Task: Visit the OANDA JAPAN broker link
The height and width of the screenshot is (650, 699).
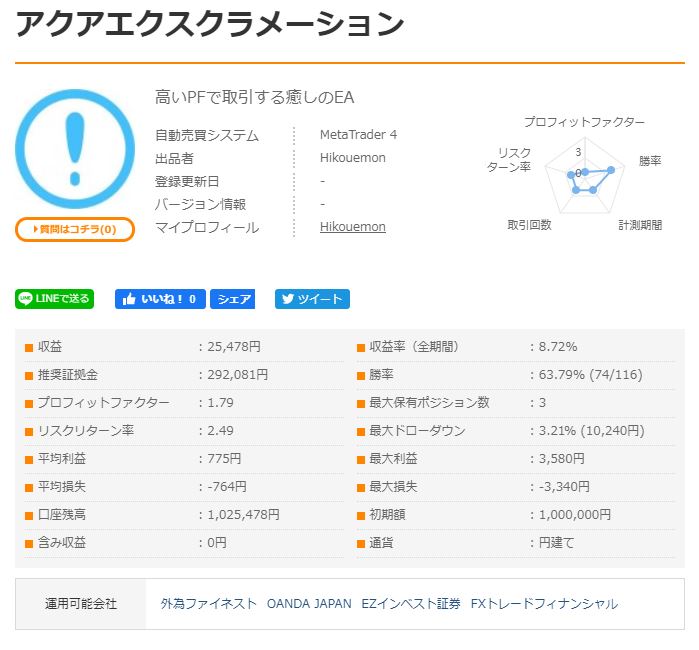Action: click(x=309, y=604)
